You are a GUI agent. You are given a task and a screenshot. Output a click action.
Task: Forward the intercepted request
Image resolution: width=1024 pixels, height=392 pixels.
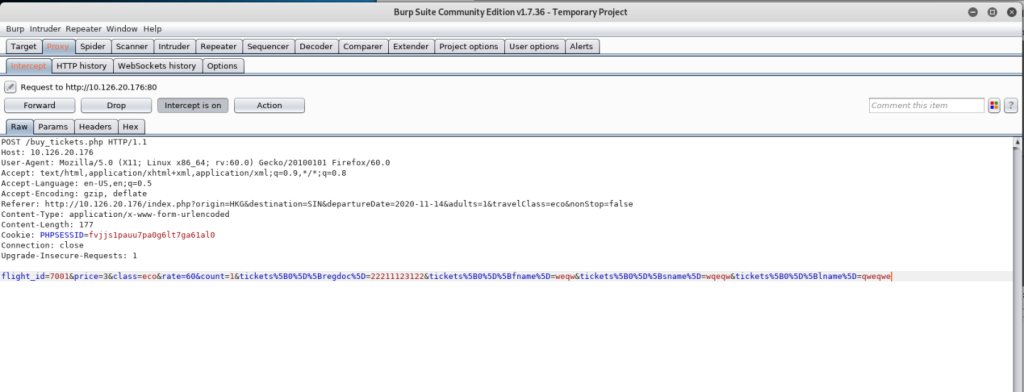coord(39,105)
